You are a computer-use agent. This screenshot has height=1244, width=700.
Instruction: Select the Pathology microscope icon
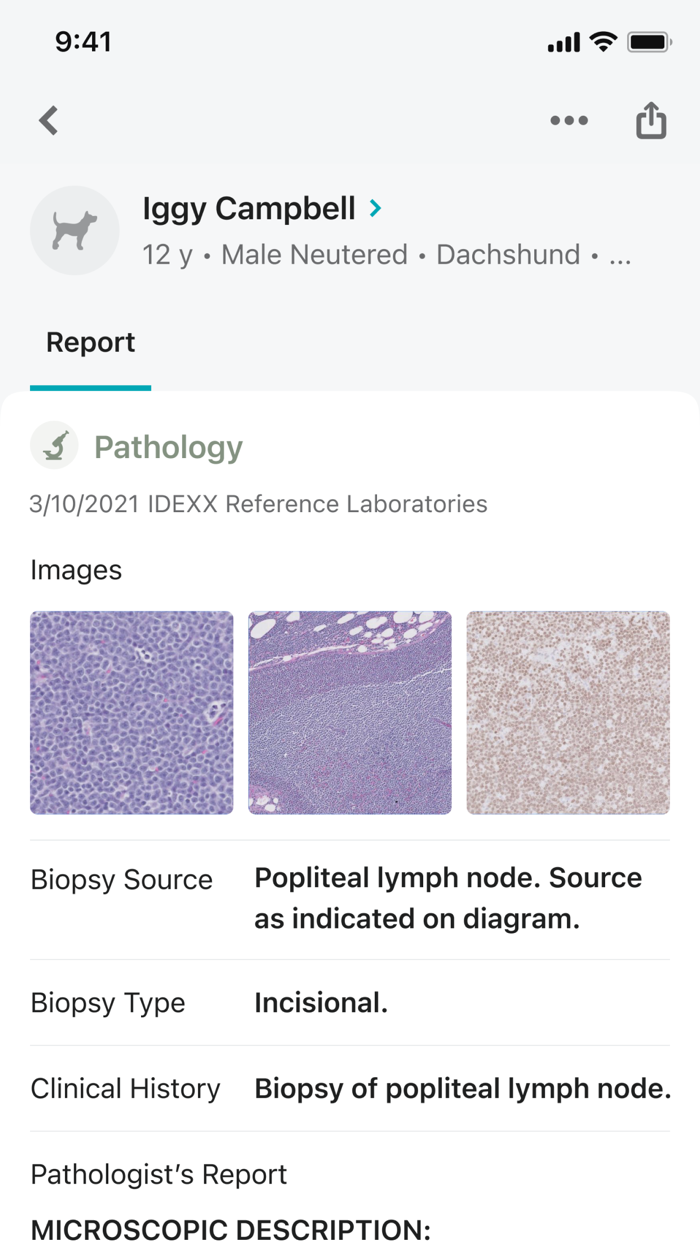[x=55, y=444]
